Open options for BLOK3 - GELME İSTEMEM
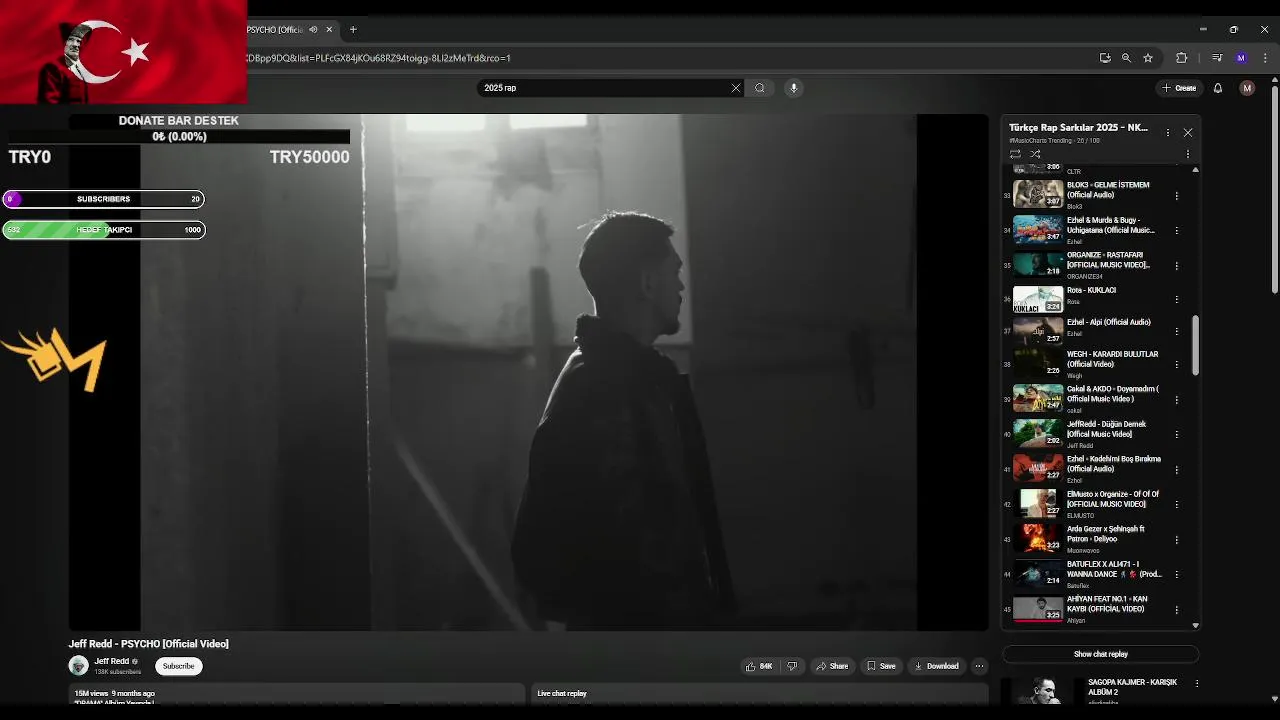 (x=1176, y=196)
